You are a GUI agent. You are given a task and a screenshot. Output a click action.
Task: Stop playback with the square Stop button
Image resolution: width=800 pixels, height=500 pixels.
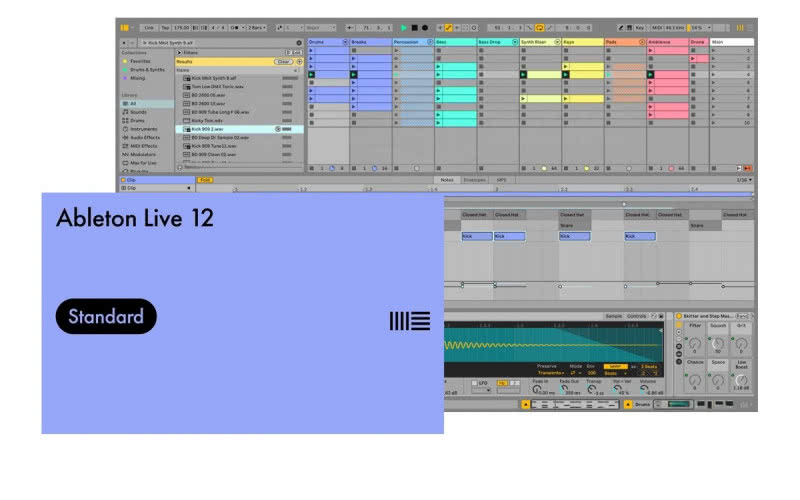(414, 28)
